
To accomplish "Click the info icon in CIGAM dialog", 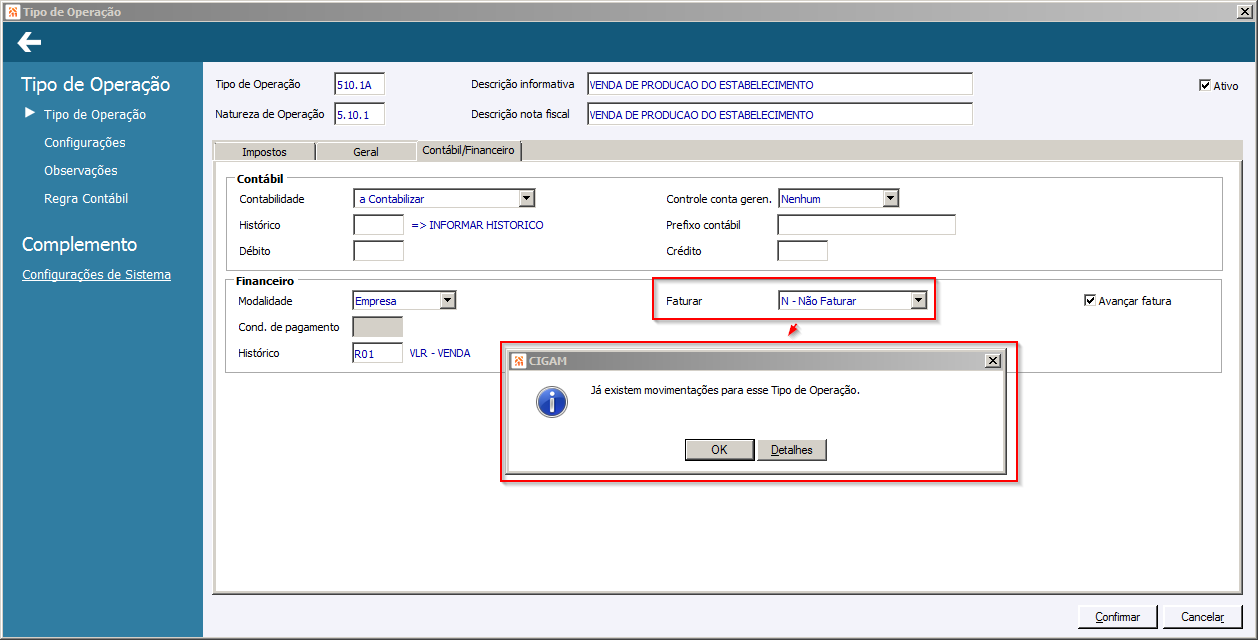I will coord(551,402).
